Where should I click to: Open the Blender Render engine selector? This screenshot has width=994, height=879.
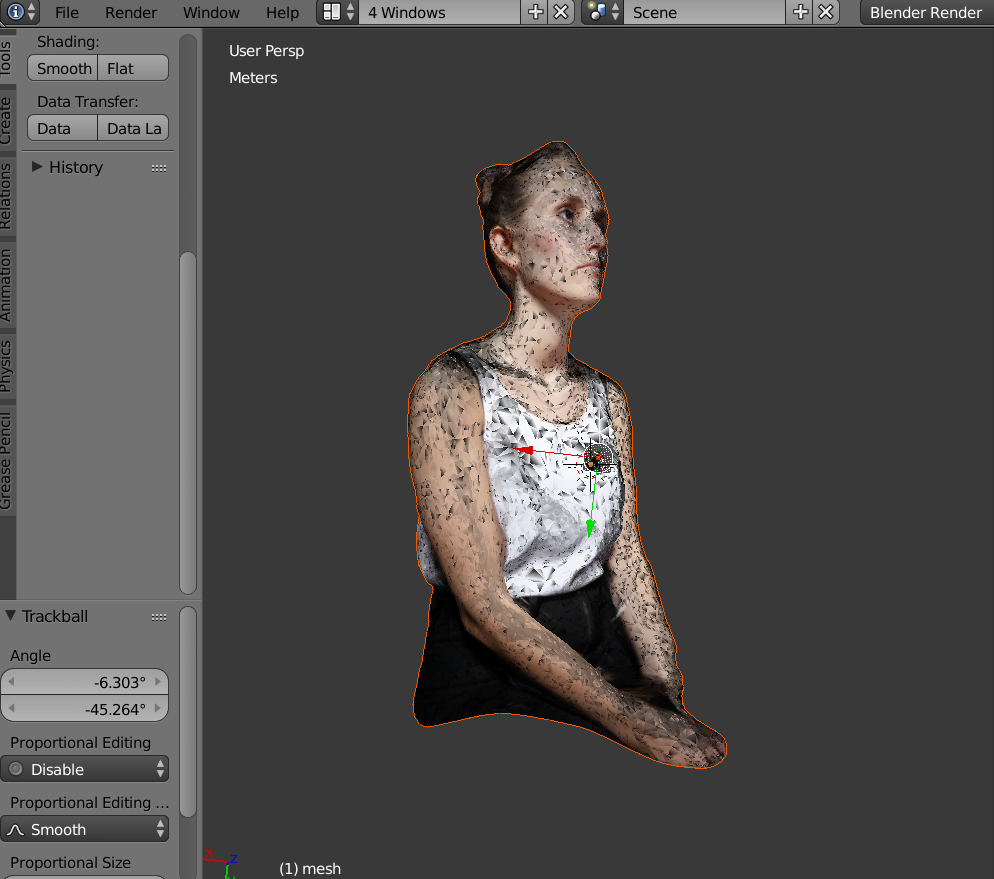[925, 12]
